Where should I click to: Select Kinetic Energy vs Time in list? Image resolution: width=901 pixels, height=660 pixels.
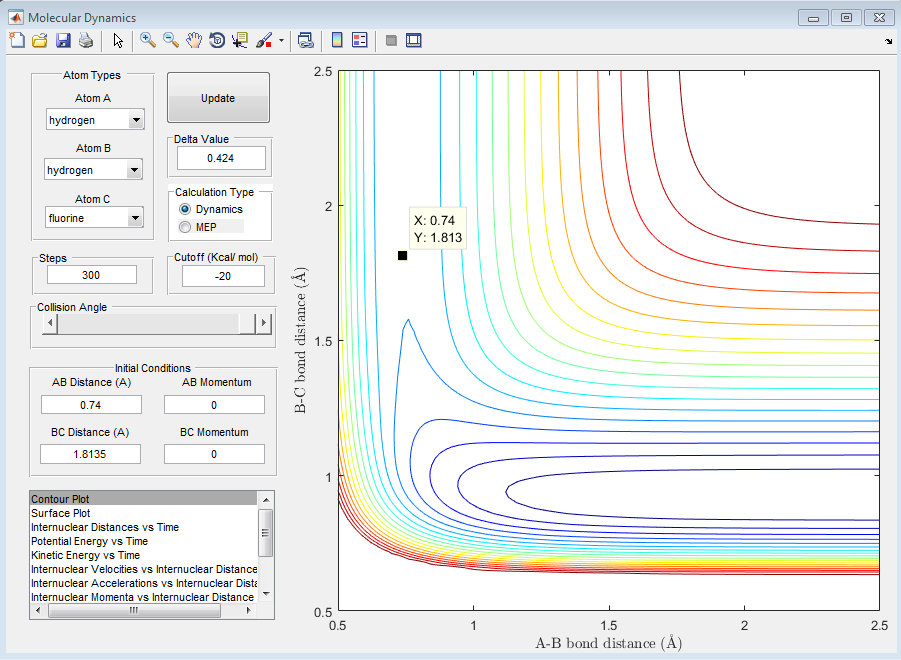click(85, 555)
